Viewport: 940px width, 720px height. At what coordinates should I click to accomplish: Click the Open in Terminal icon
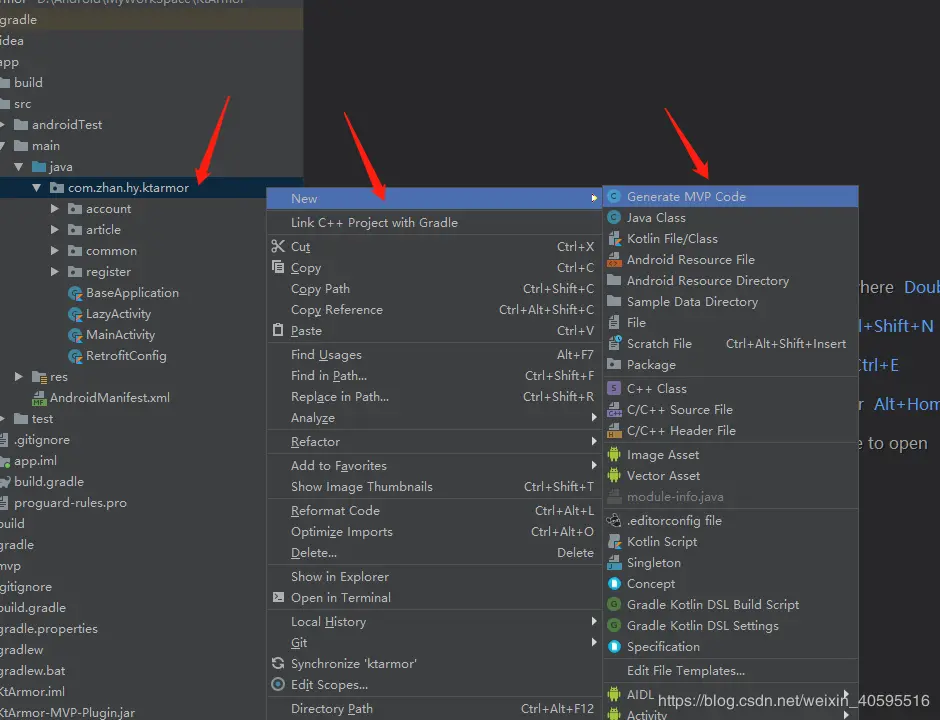[278, 597]
